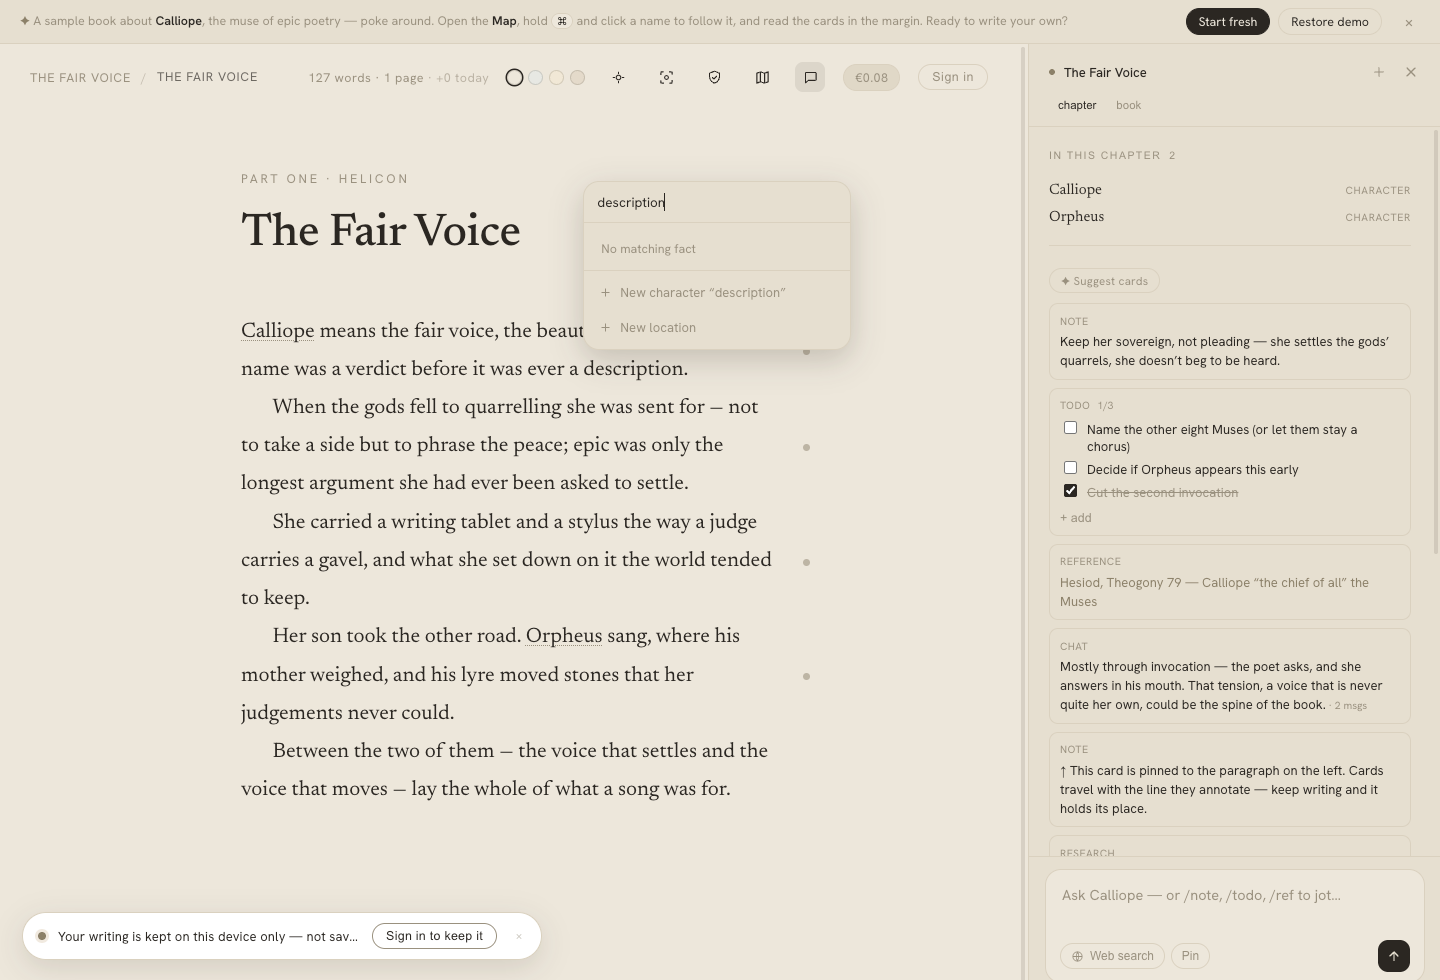Click the side panel scrollbar
Screen dimensions: 1440x980
click(x=1436, y=340)
